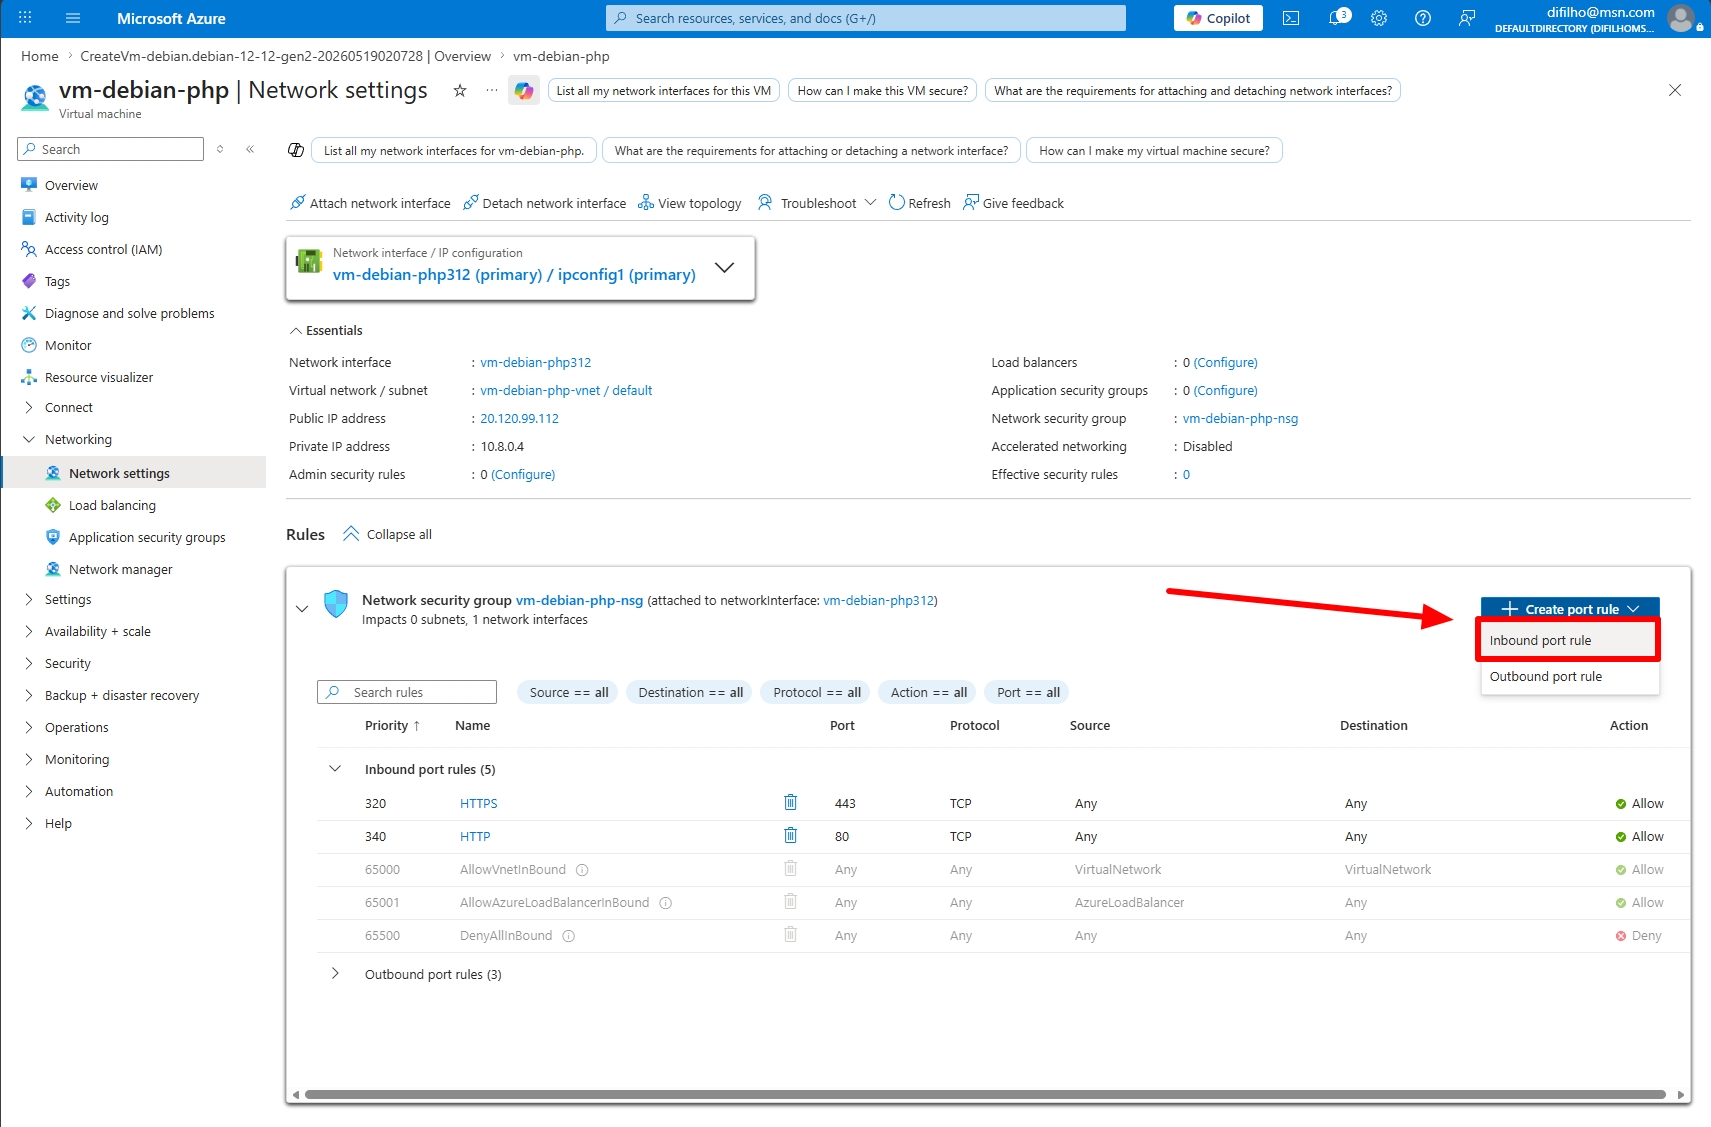Close the Network settings blade
1711x1127 pixels.
click(x=1675, y=90)
